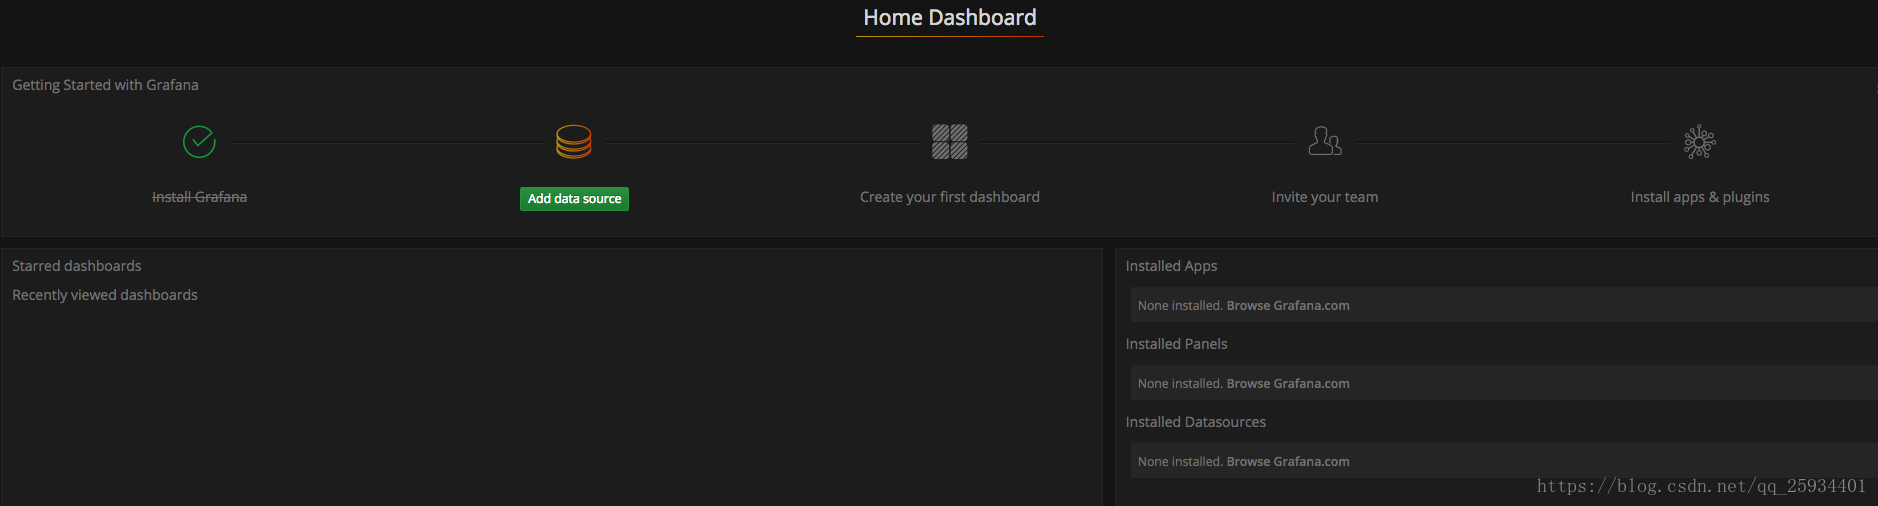Click the Starred dashboards heading
This screenshot has width=1878, height=506.
coord(77,266)
